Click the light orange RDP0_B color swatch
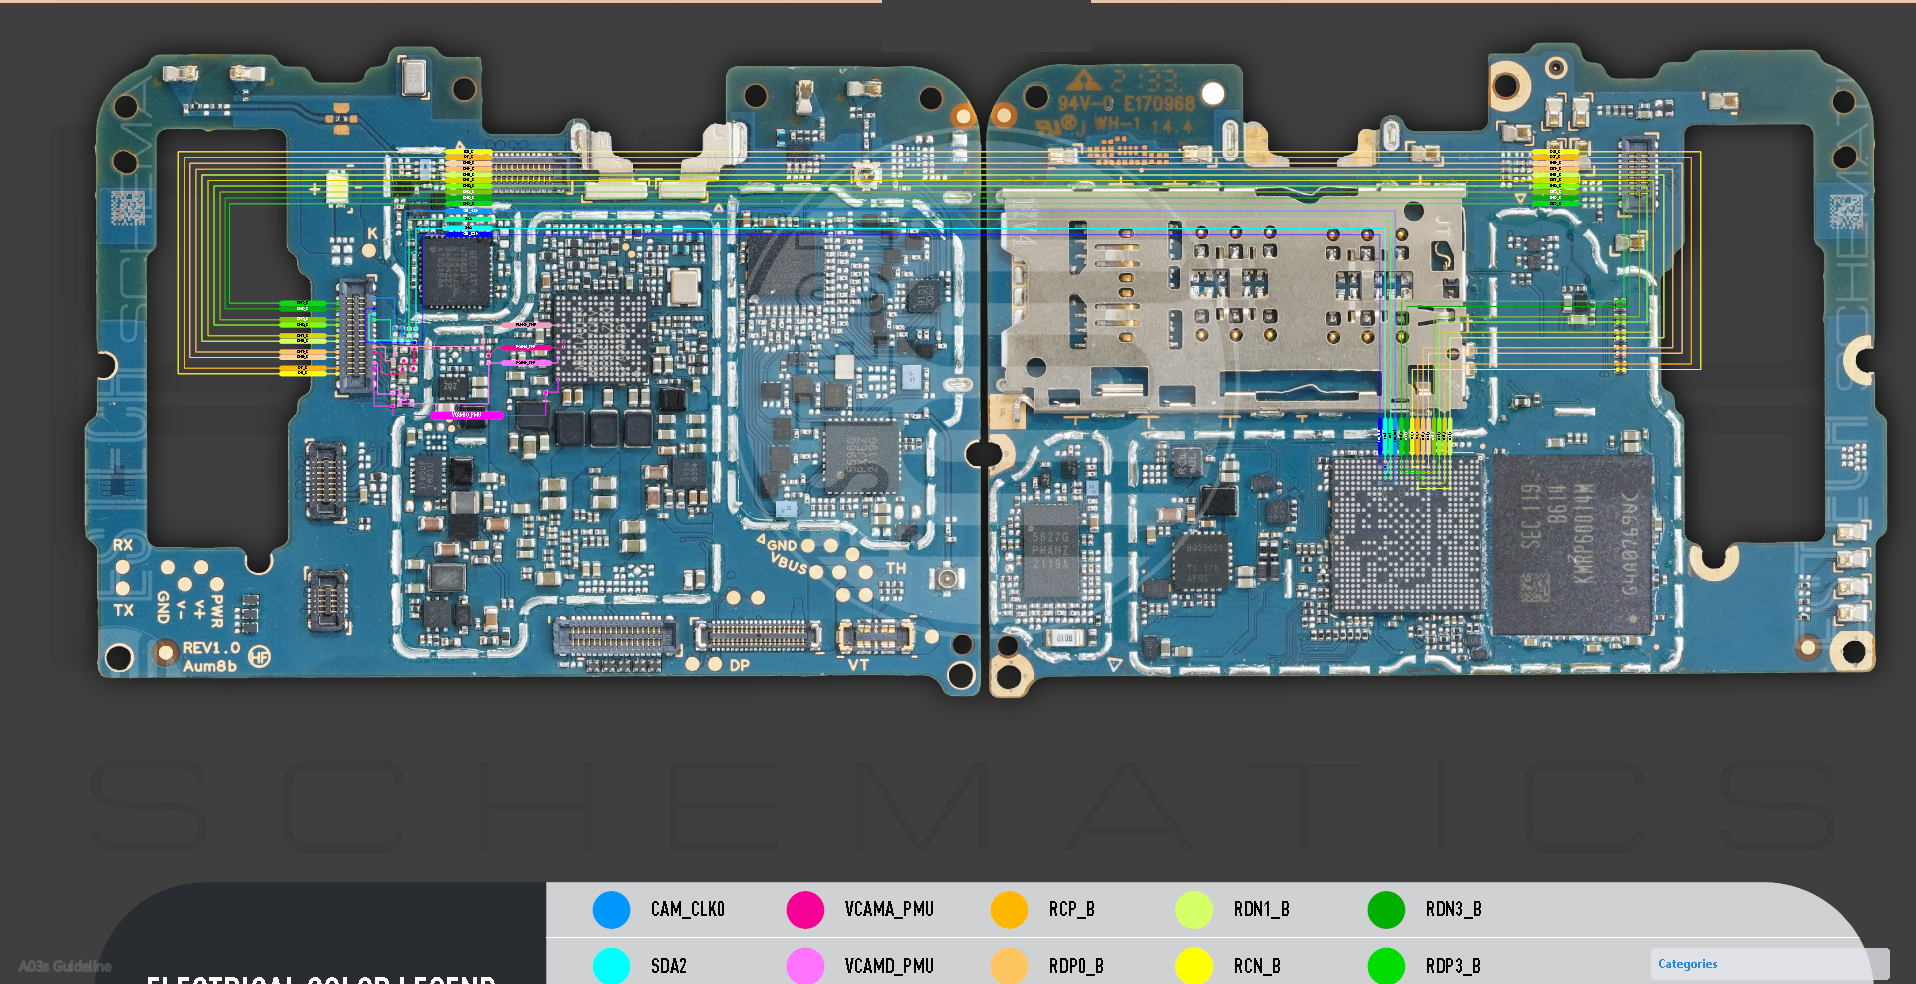Screen dimensions: 1916x984 (1009, 965)
